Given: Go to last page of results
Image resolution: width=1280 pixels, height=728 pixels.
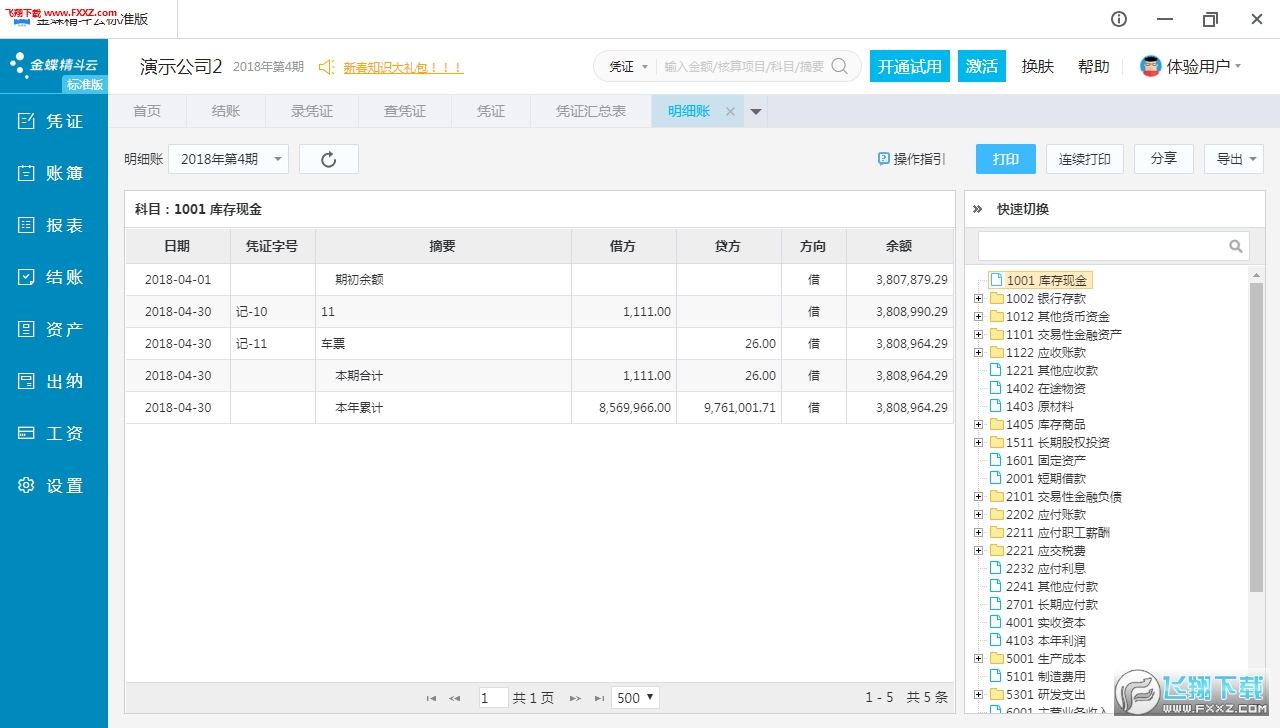Looking at the screenshot, I should point(599,698).
